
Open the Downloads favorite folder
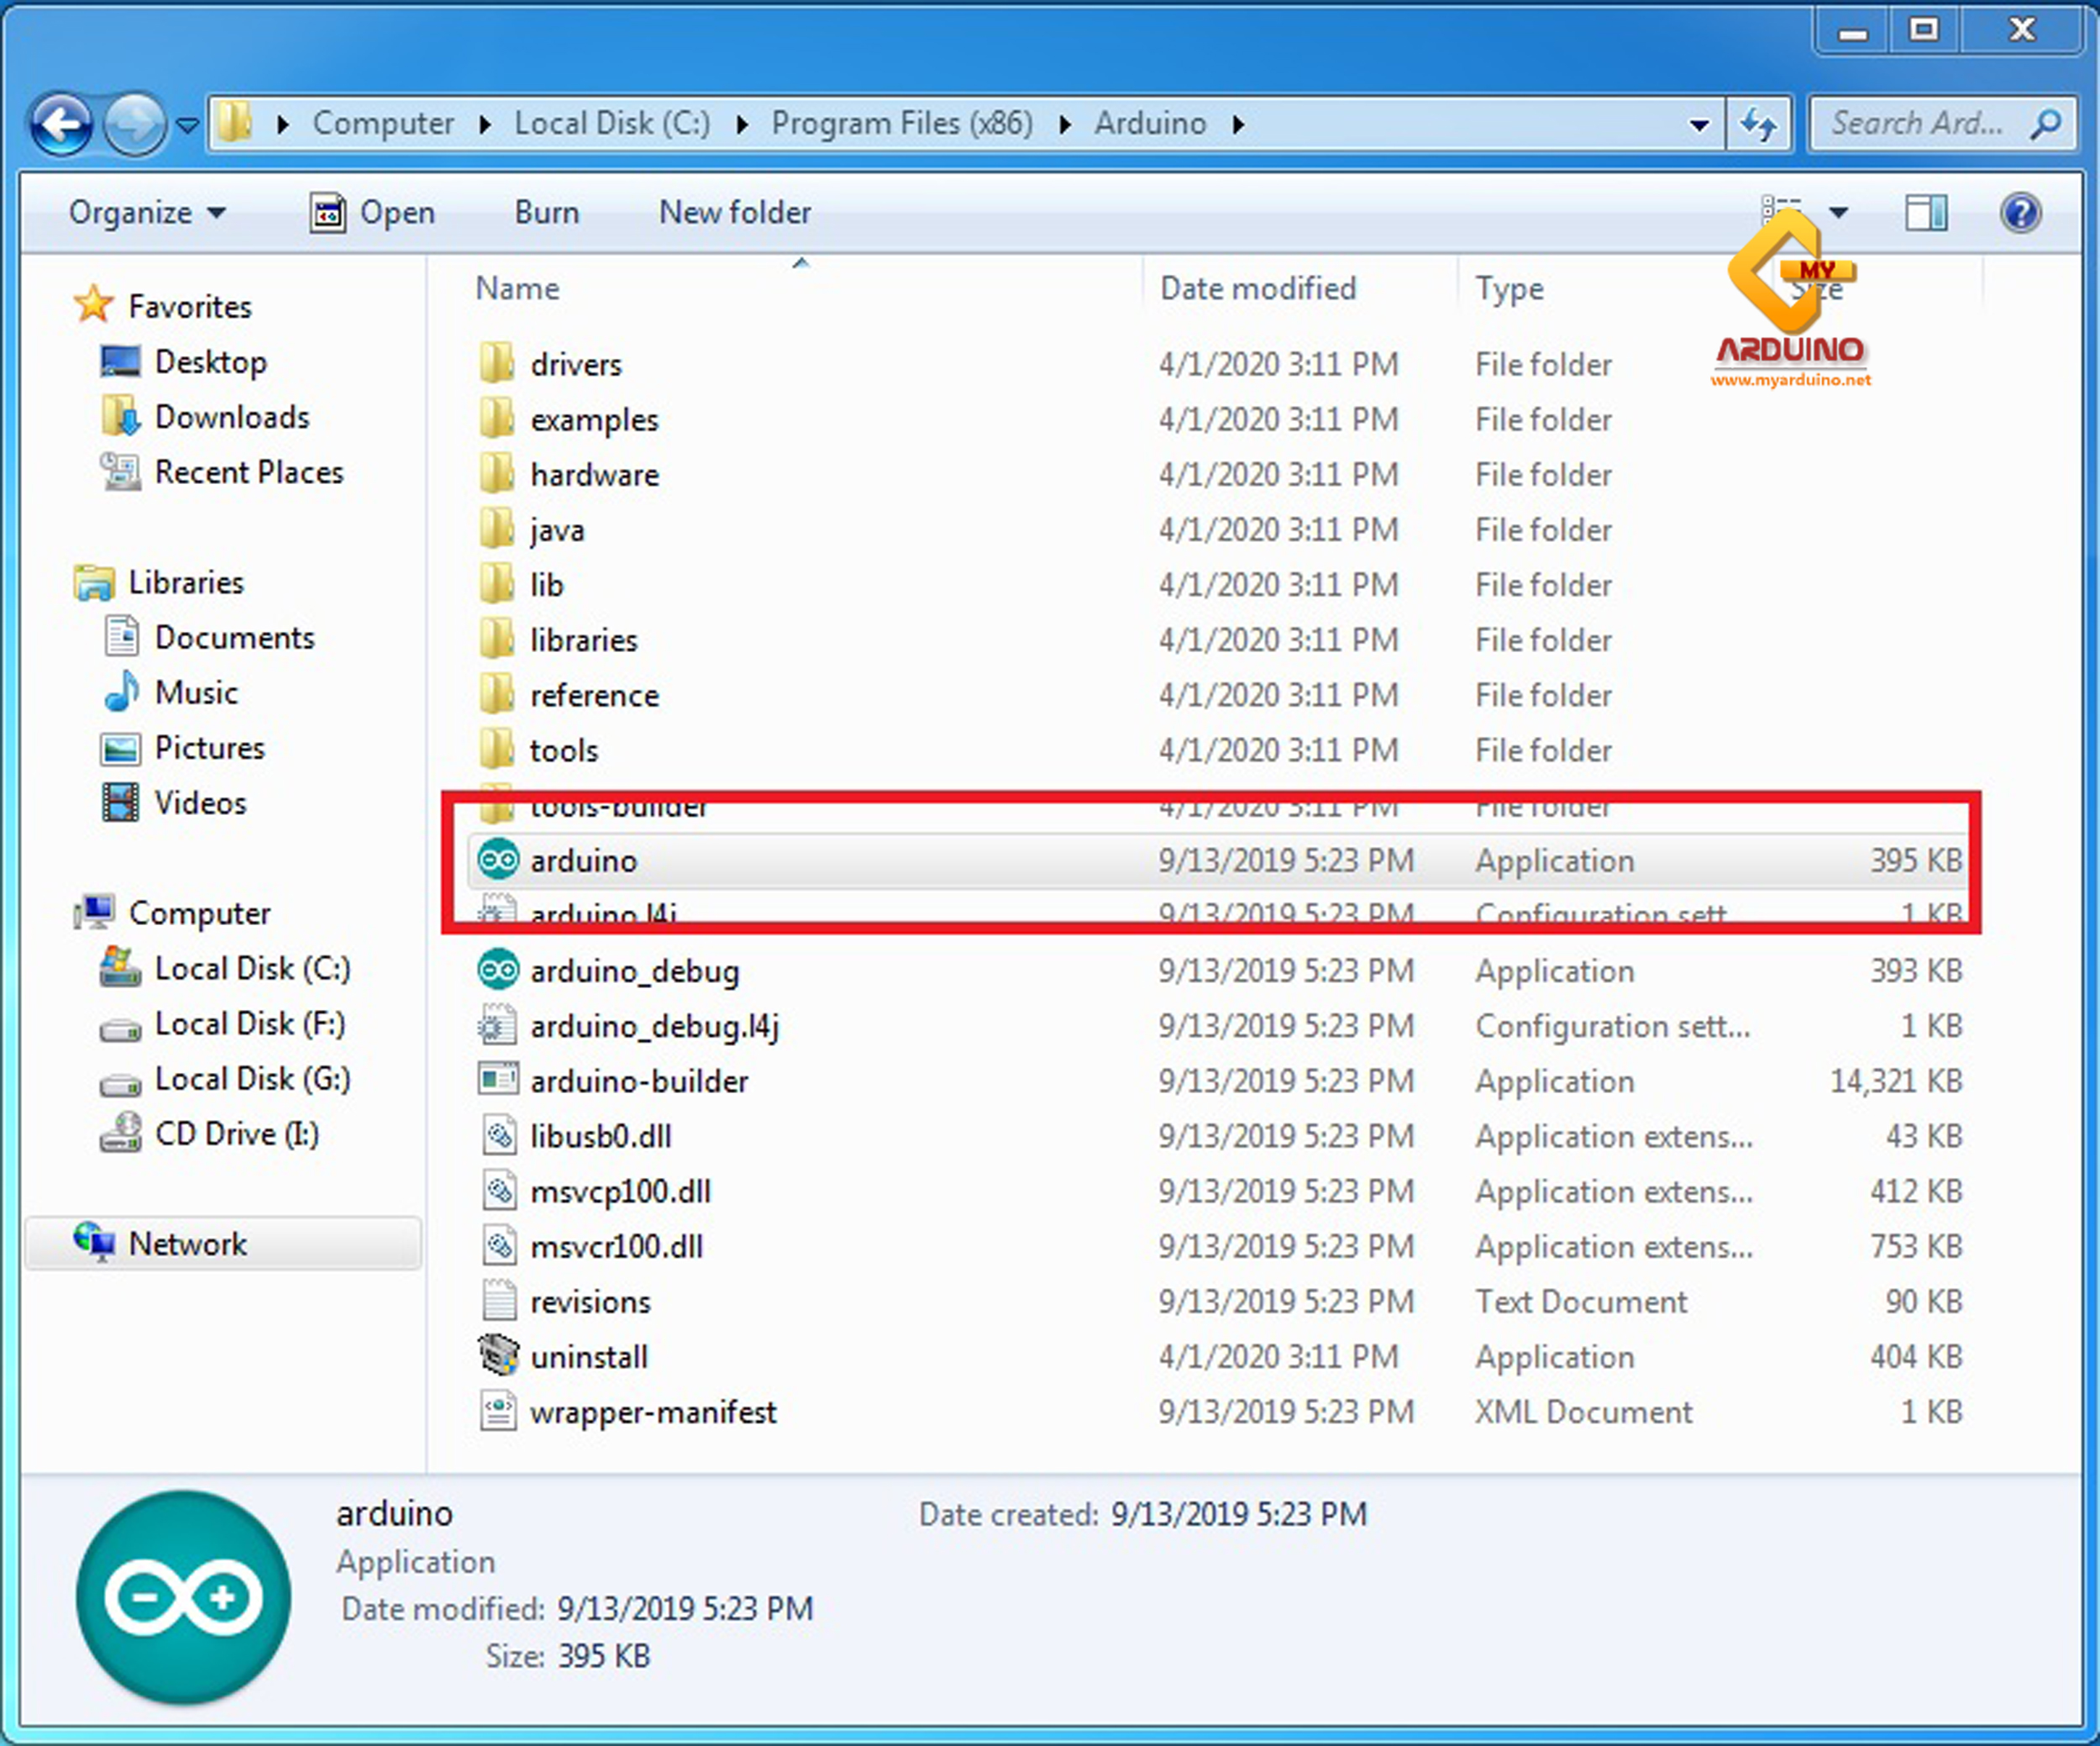point(231,417)
